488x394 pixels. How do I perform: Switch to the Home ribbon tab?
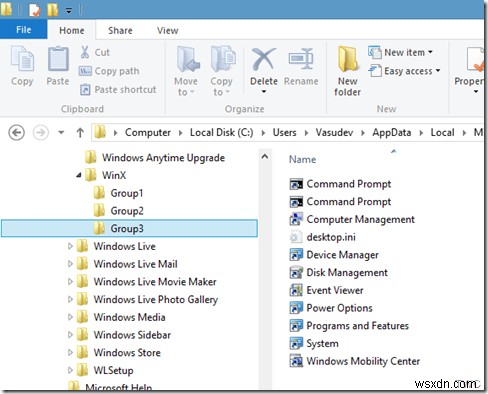click(x=72, y=30)
